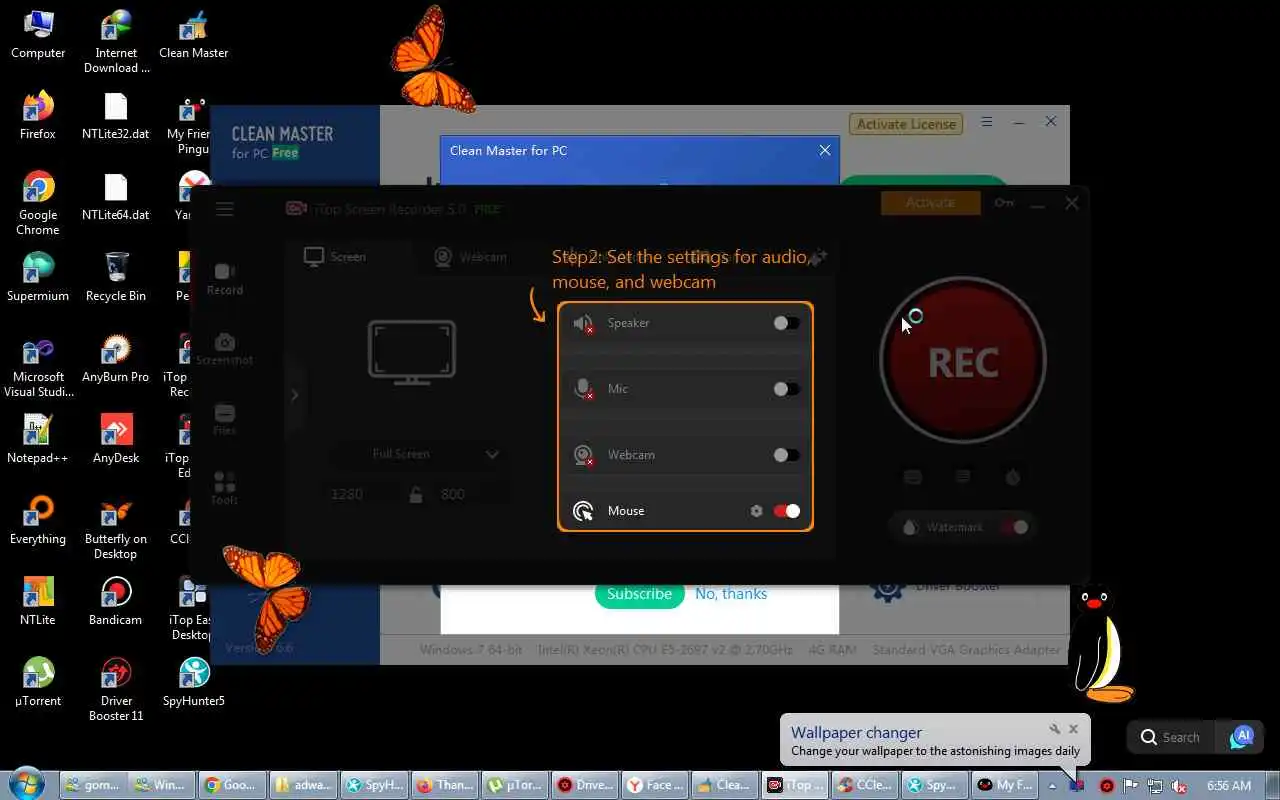This screenshot has width=1280, height=800.
Task: Select the NTLite32.dat file on desktop
Action: coord(116,115)
